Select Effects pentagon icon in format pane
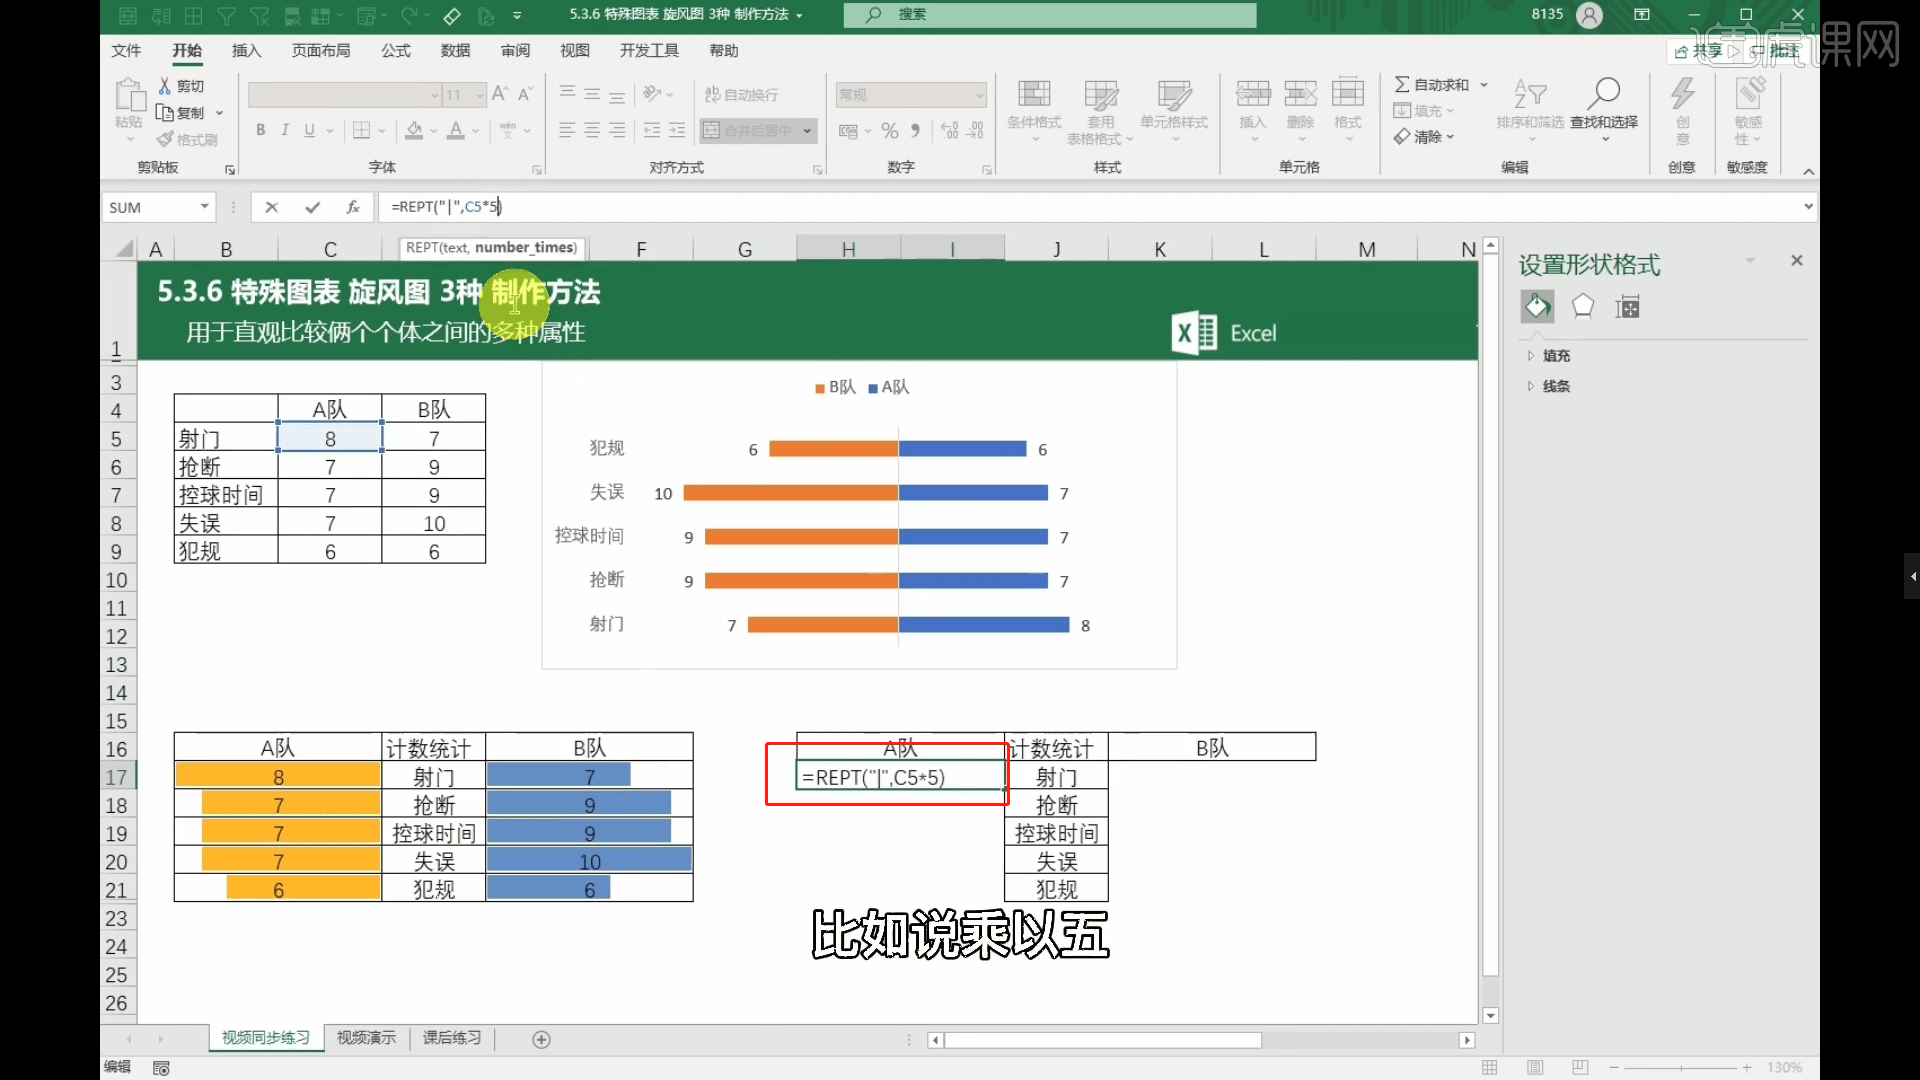The width and height of the screenshot is (1920, 1080). pyautogui.click(x=1583, y=307)
